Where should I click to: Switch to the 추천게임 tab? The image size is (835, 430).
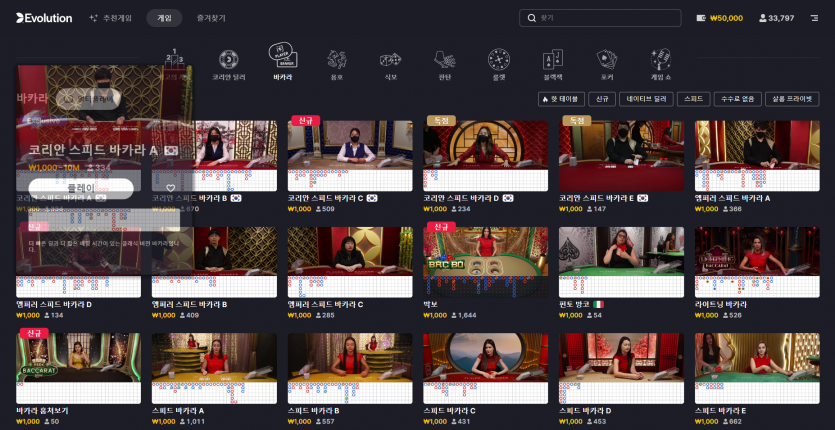[x=111, y=18]
